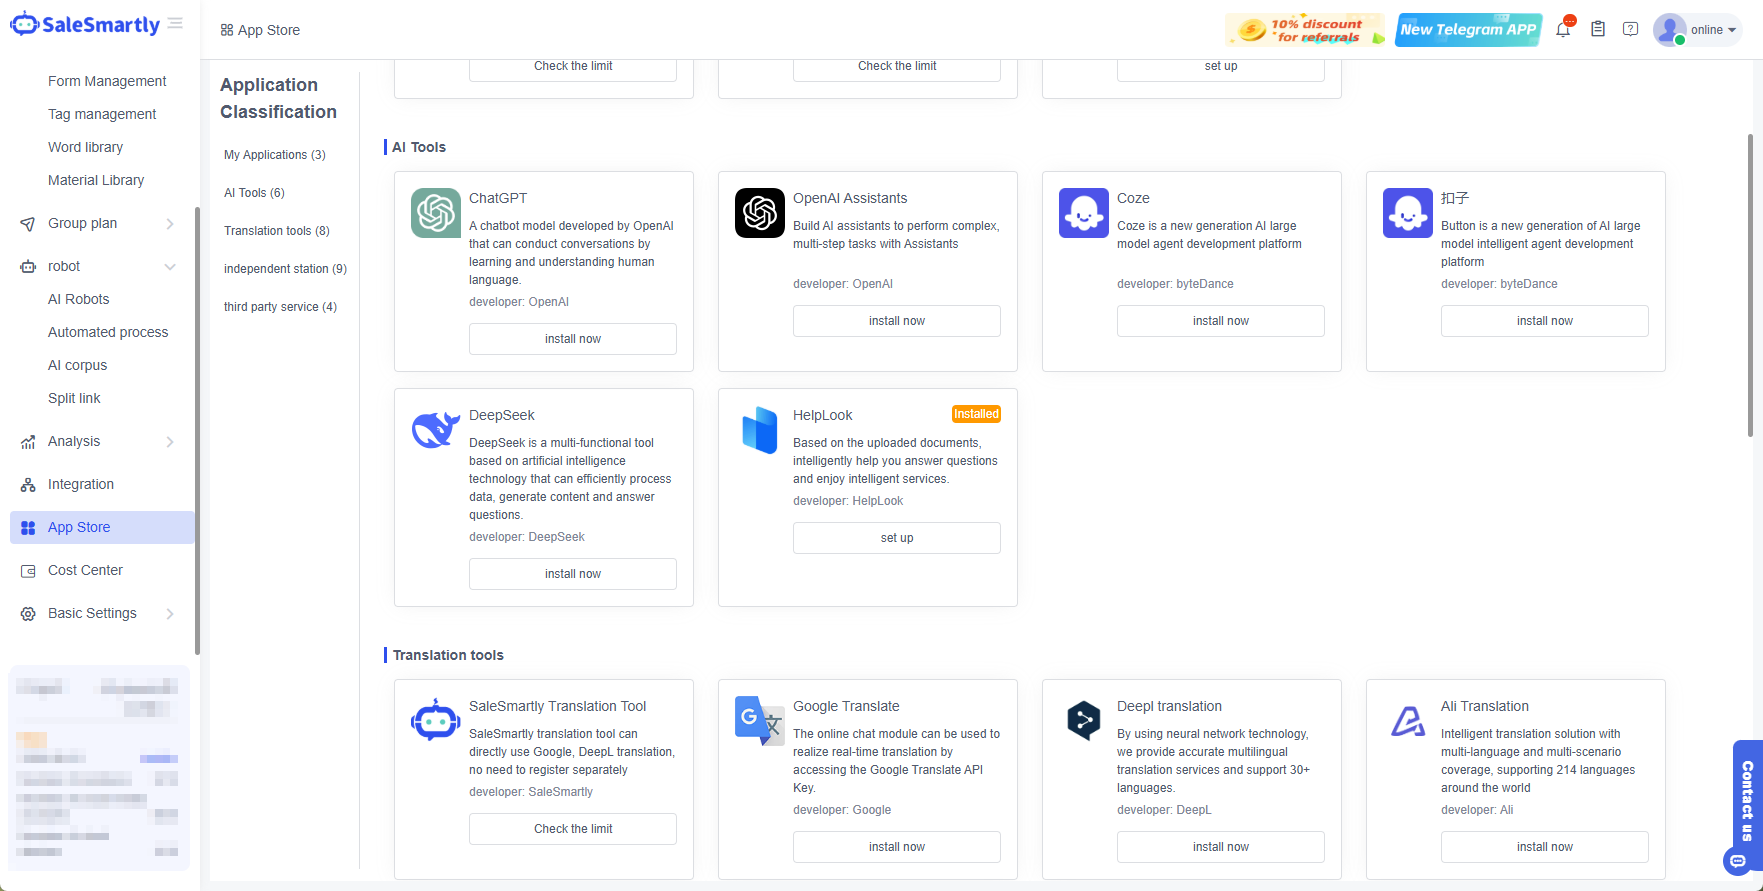The width and height of the screenshot is (1763, 891).
Task: Click the ChatGPT app icon
Action: tap(436, 213)
